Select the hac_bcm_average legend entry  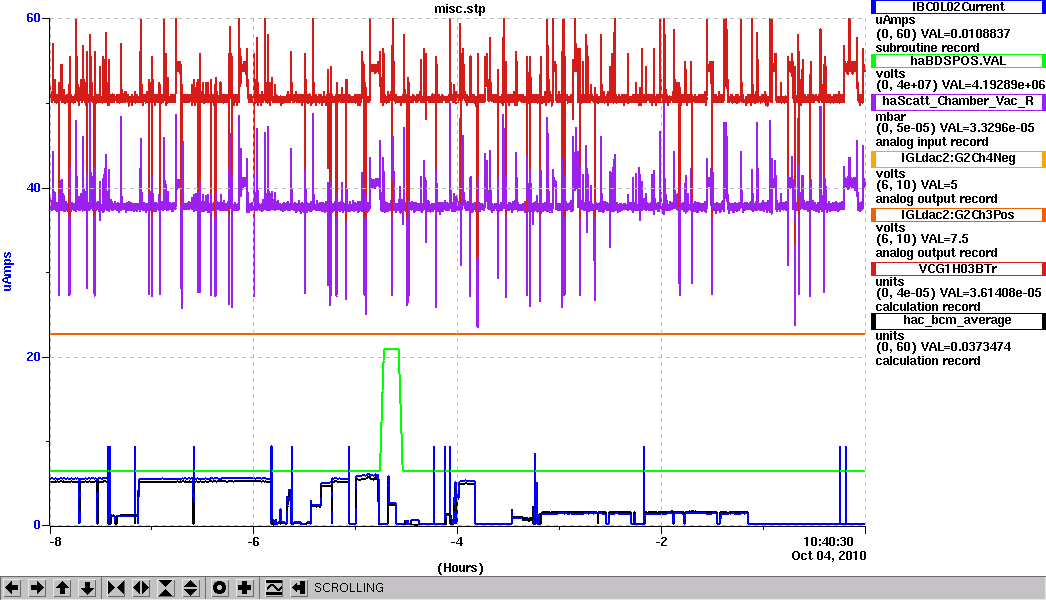(x=958, y=320)
